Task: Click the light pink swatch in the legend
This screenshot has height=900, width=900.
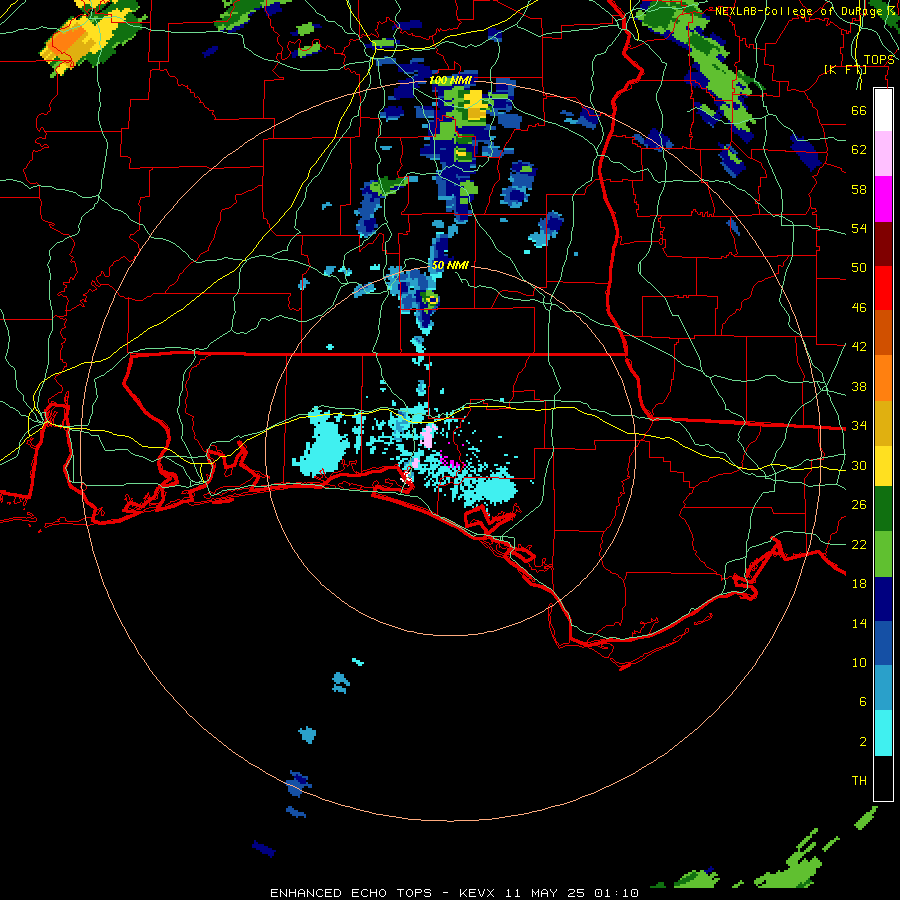Action: [883, 154]
